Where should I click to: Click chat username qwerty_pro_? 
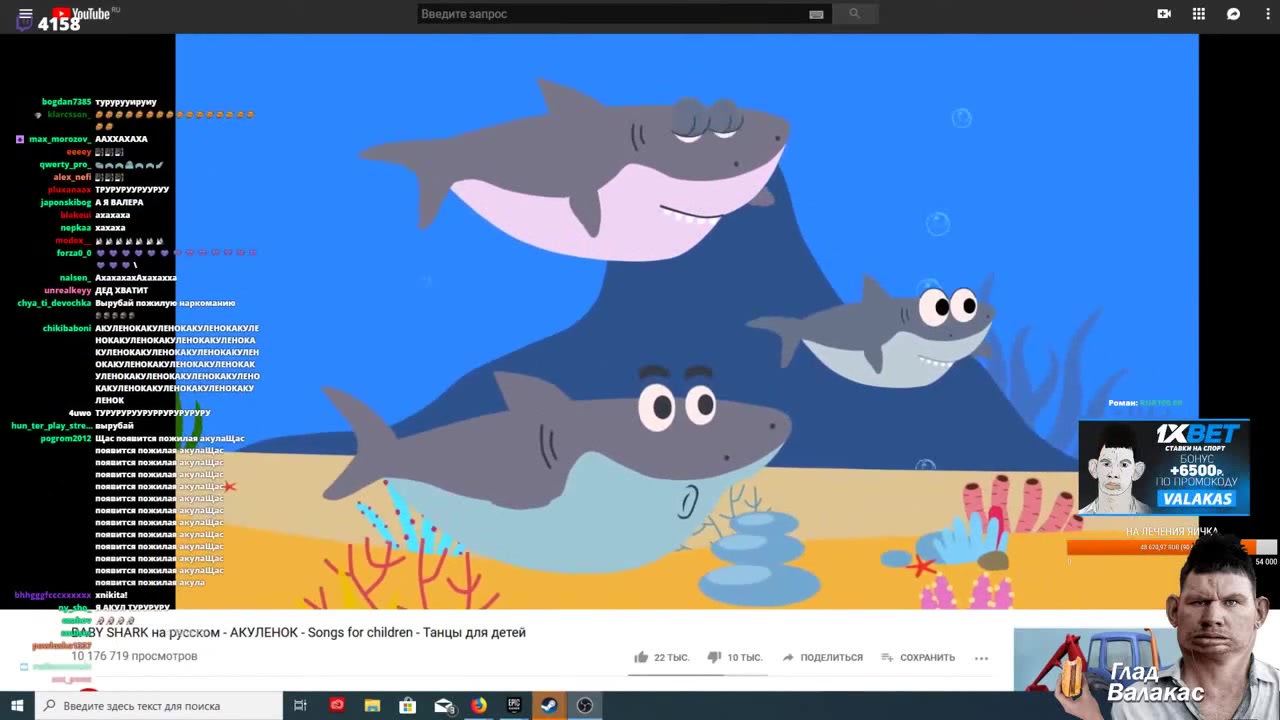65,164
